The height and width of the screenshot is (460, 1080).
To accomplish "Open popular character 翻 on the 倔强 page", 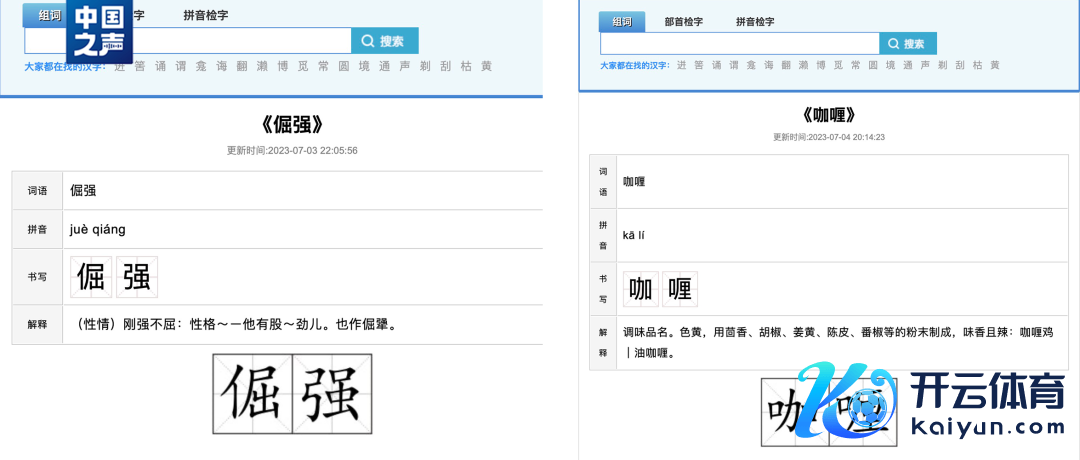I will point(242,67).
